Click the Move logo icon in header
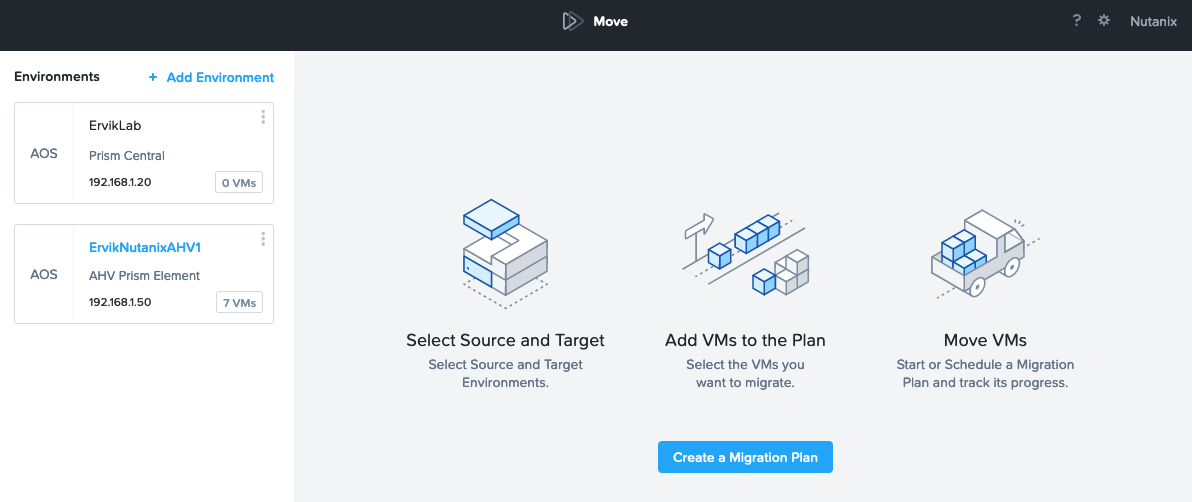 [572, 21]
